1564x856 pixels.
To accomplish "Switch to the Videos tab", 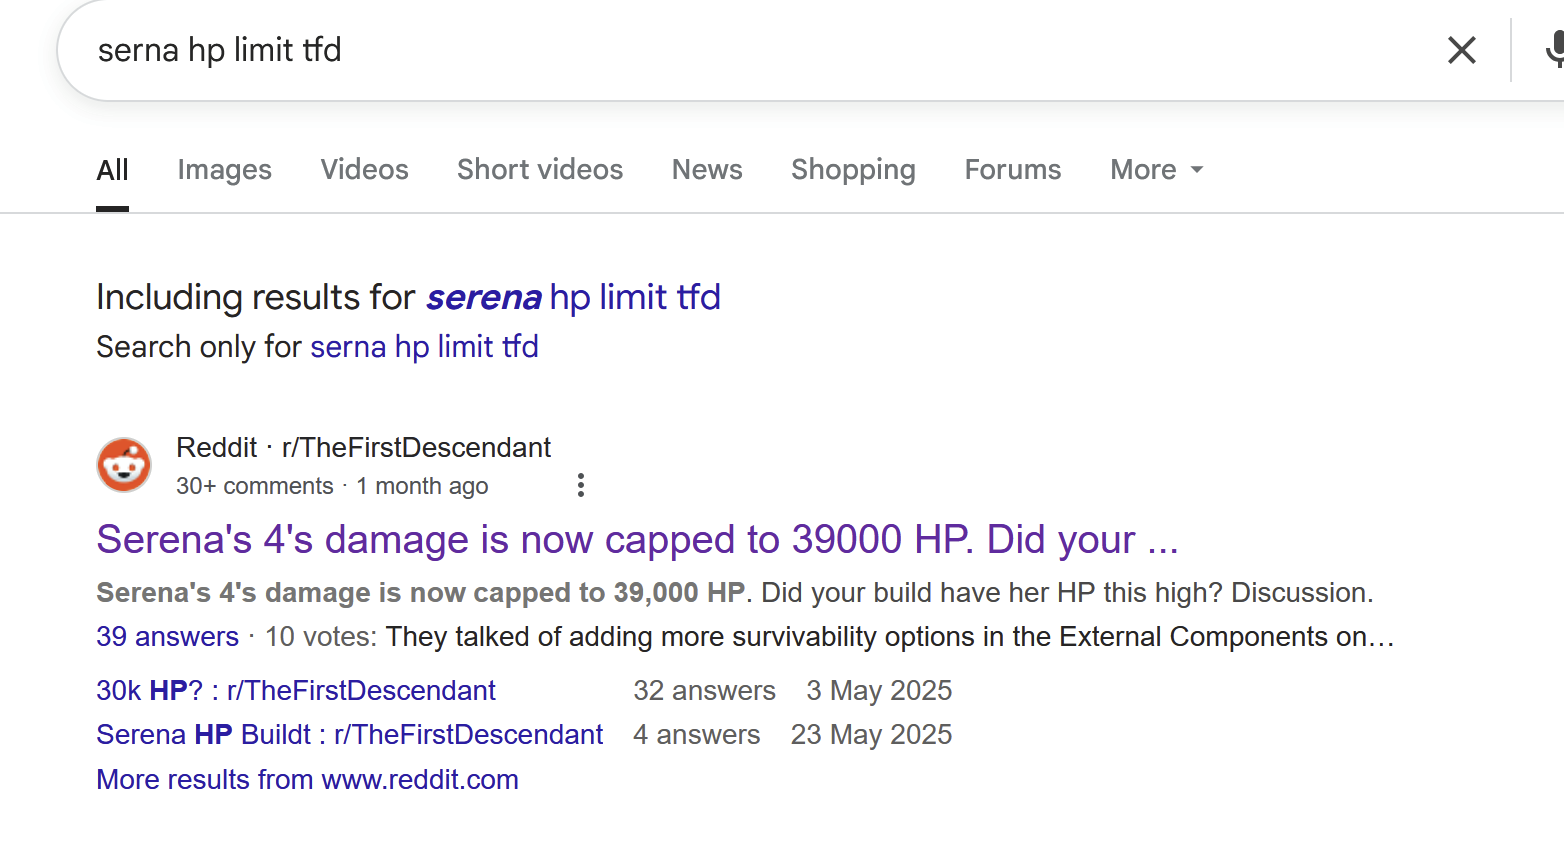I will click(365, 170).
